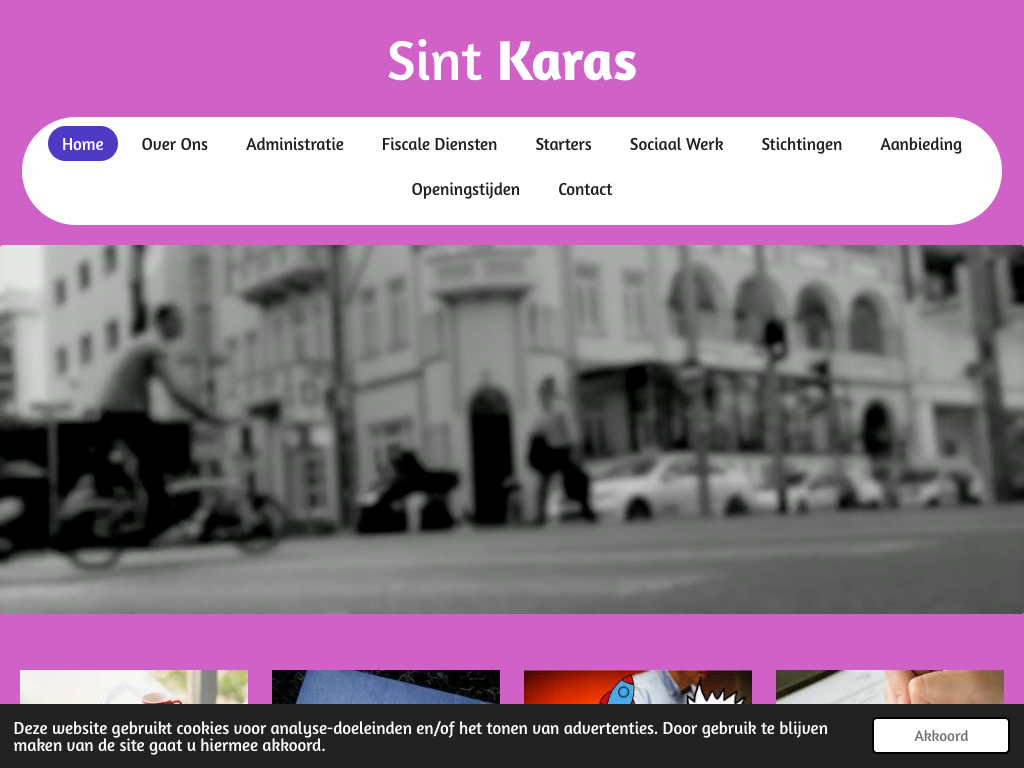
Task: Open the Contact page
Action: [x=585, y=189]
